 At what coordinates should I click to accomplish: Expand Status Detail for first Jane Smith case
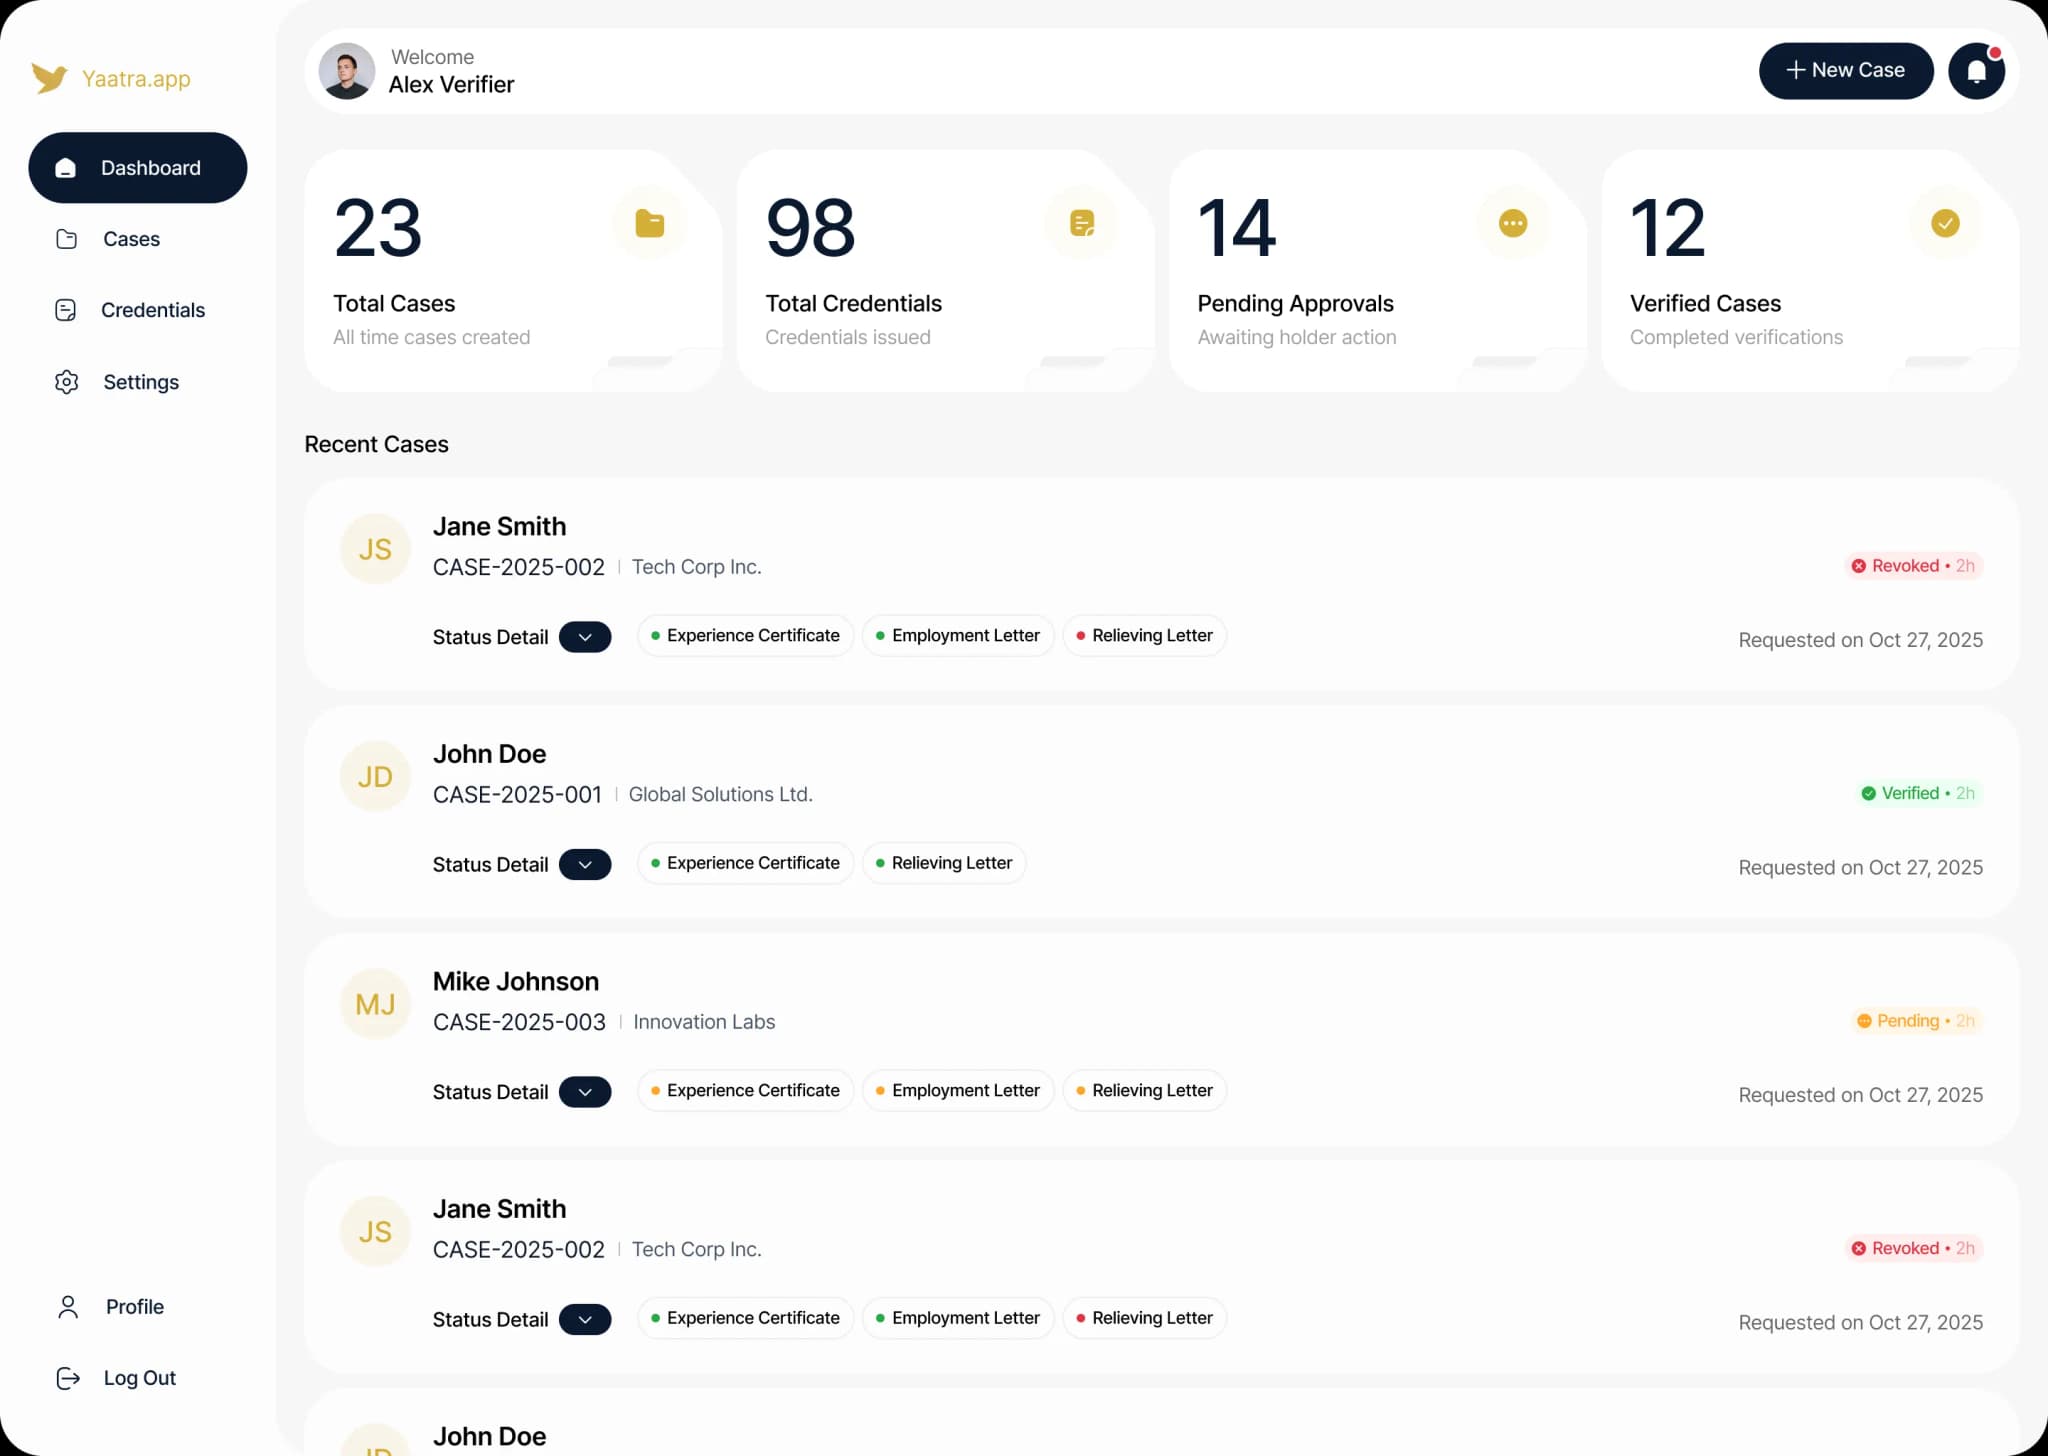click(585, 637)
